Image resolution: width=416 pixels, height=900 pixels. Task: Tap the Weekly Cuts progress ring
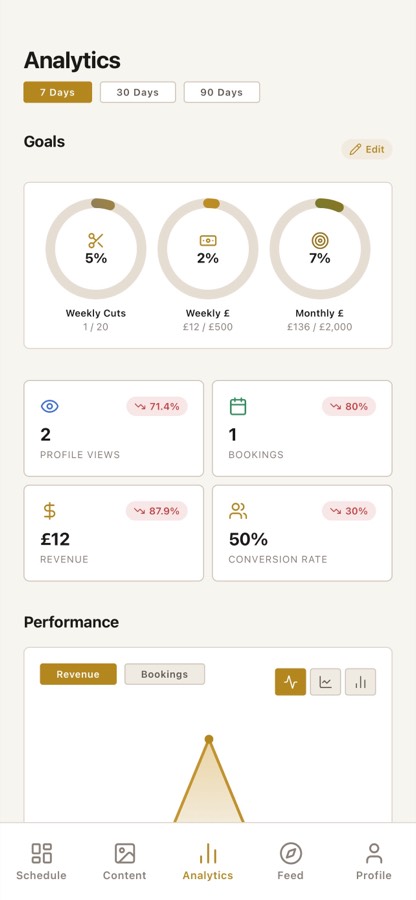click(96, 249)
